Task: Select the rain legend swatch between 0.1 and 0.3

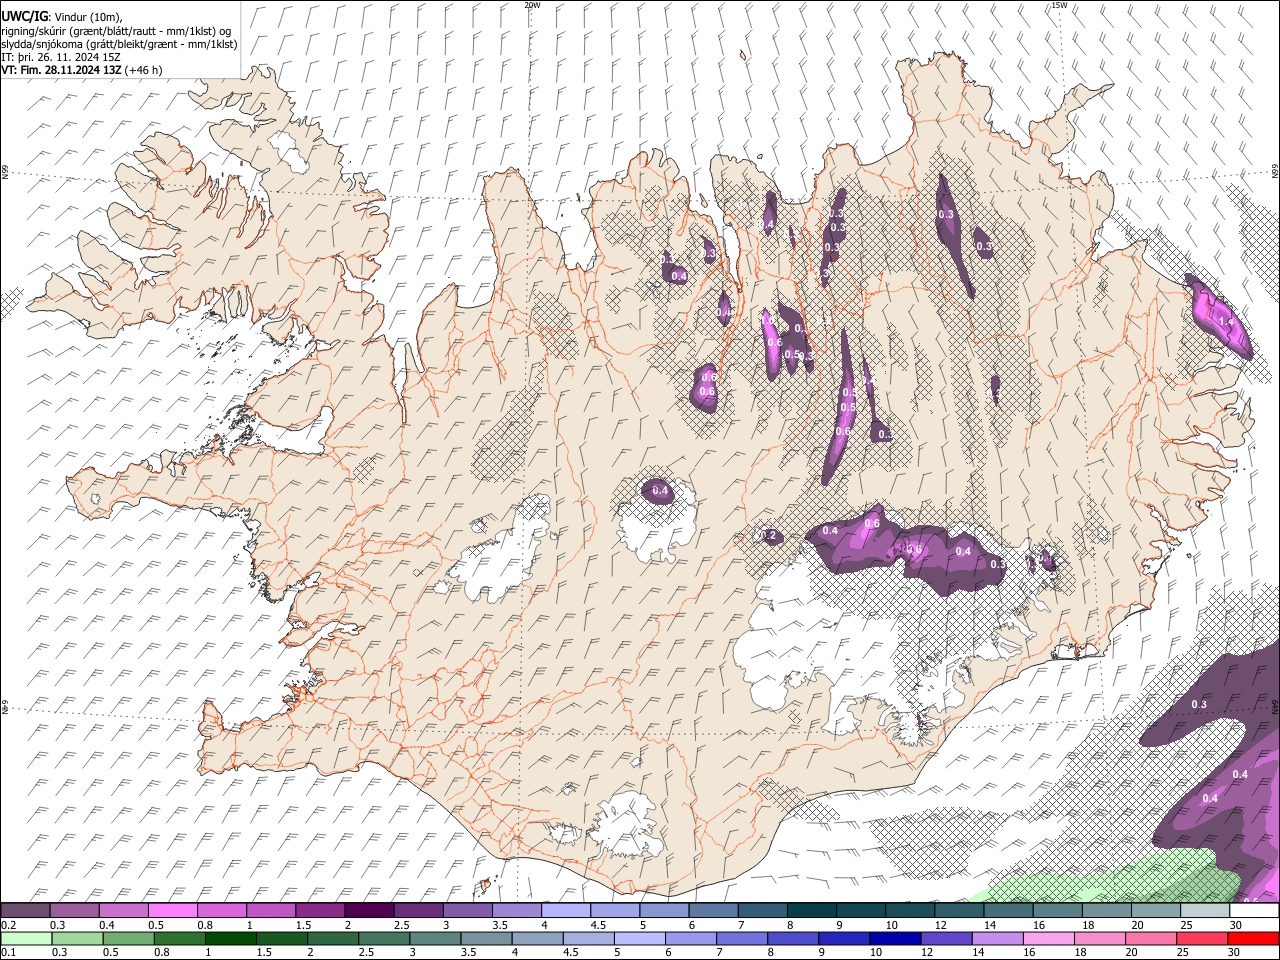Action: pyautogui.click(x=25, y=939)
